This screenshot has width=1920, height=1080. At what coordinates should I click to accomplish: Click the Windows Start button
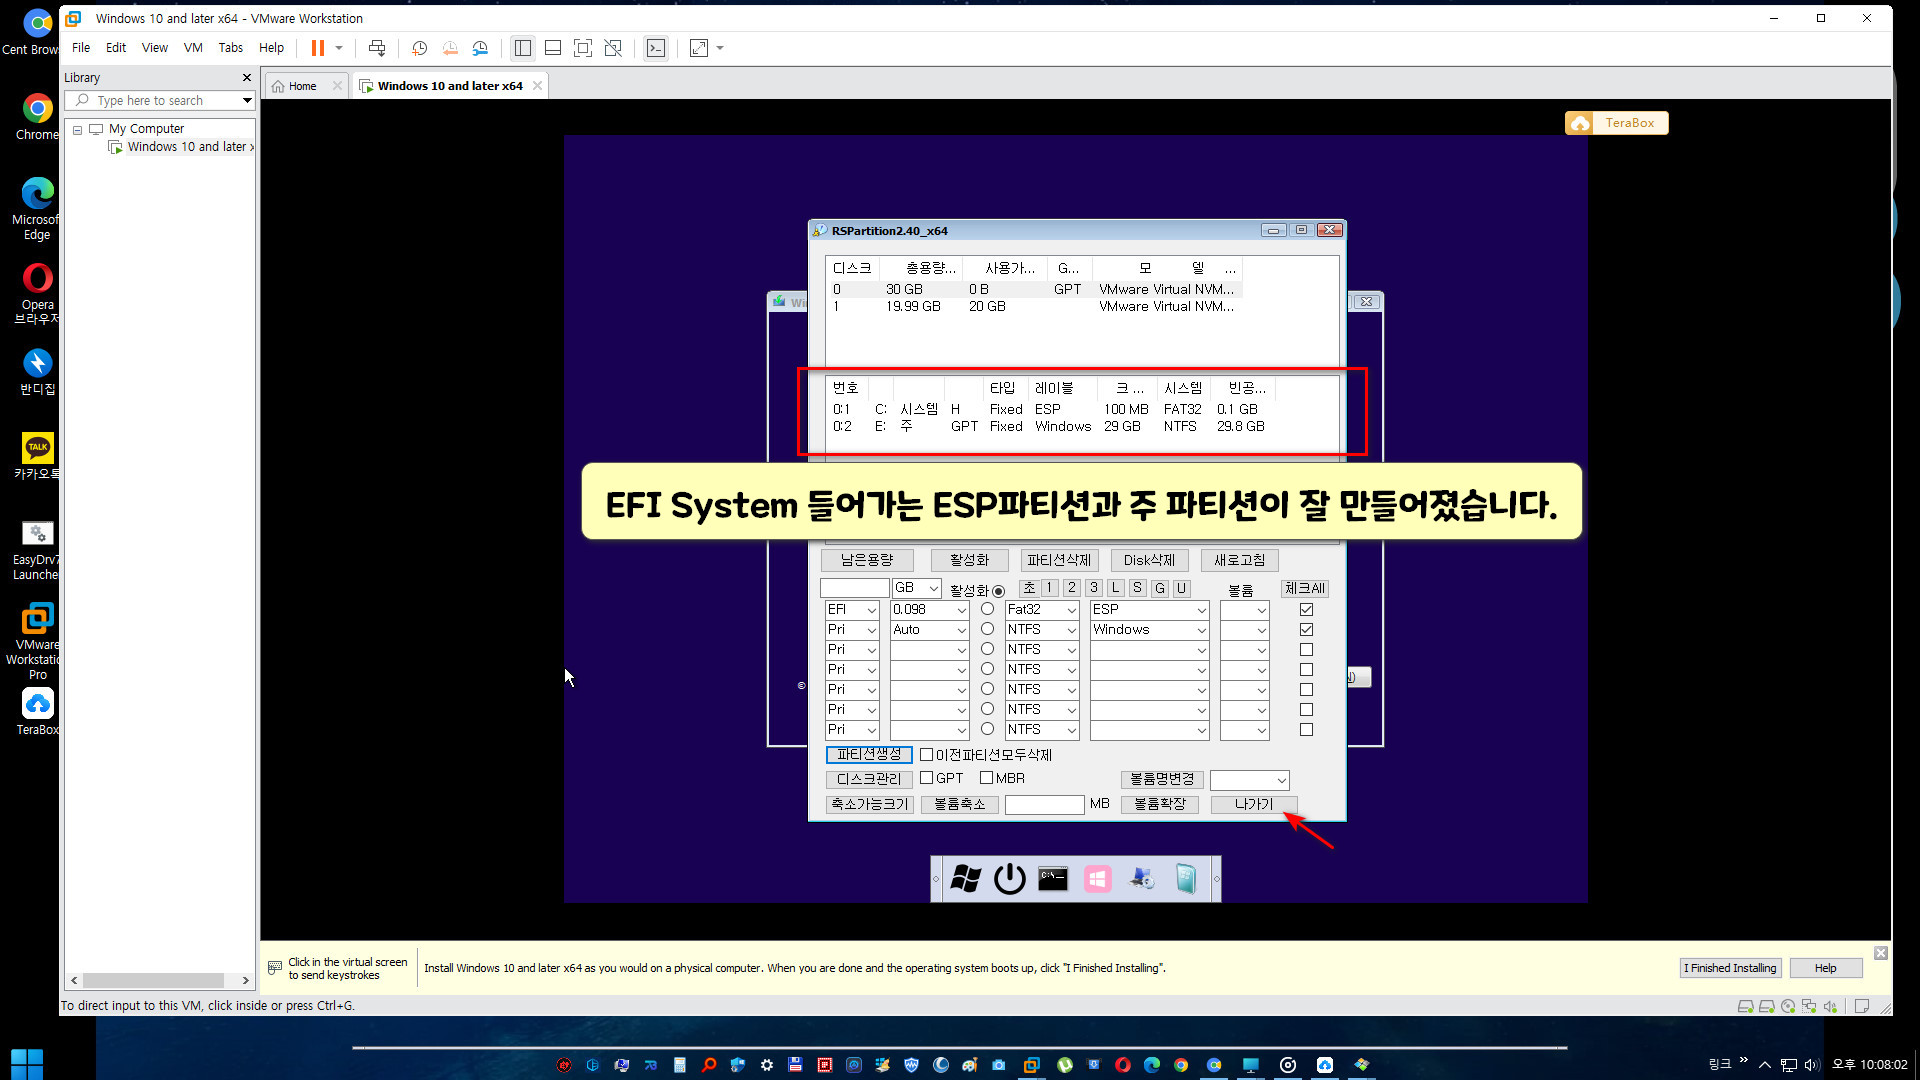click(27, 1063)
